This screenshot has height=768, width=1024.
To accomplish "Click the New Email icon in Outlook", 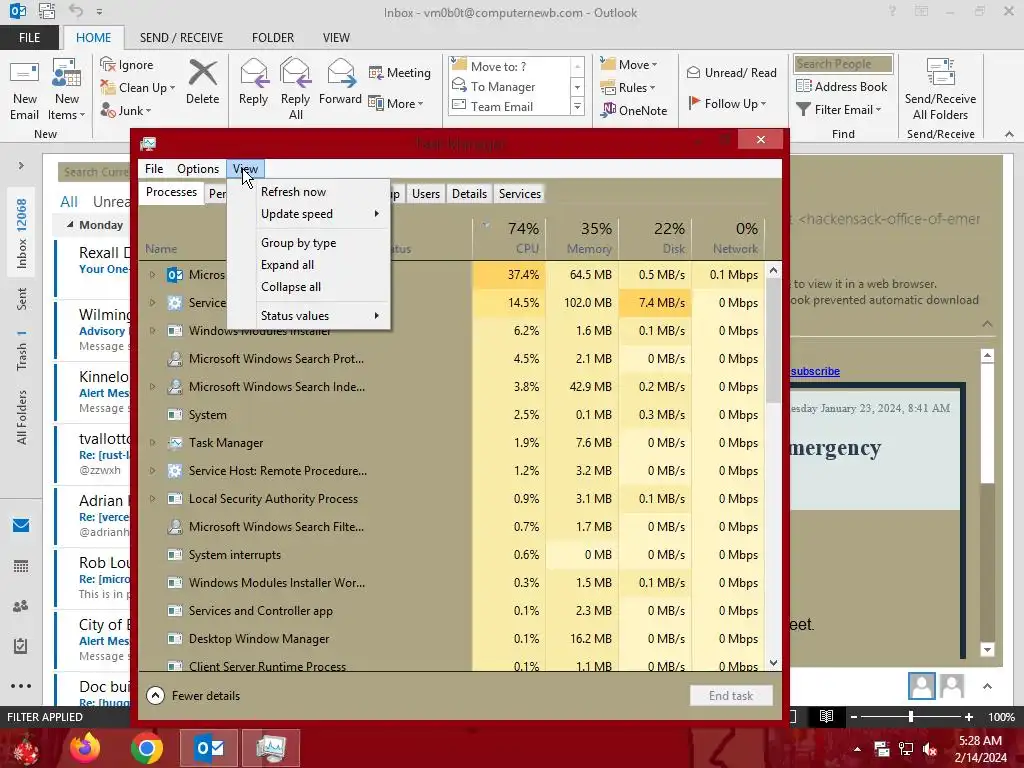I will coord(25,90).
